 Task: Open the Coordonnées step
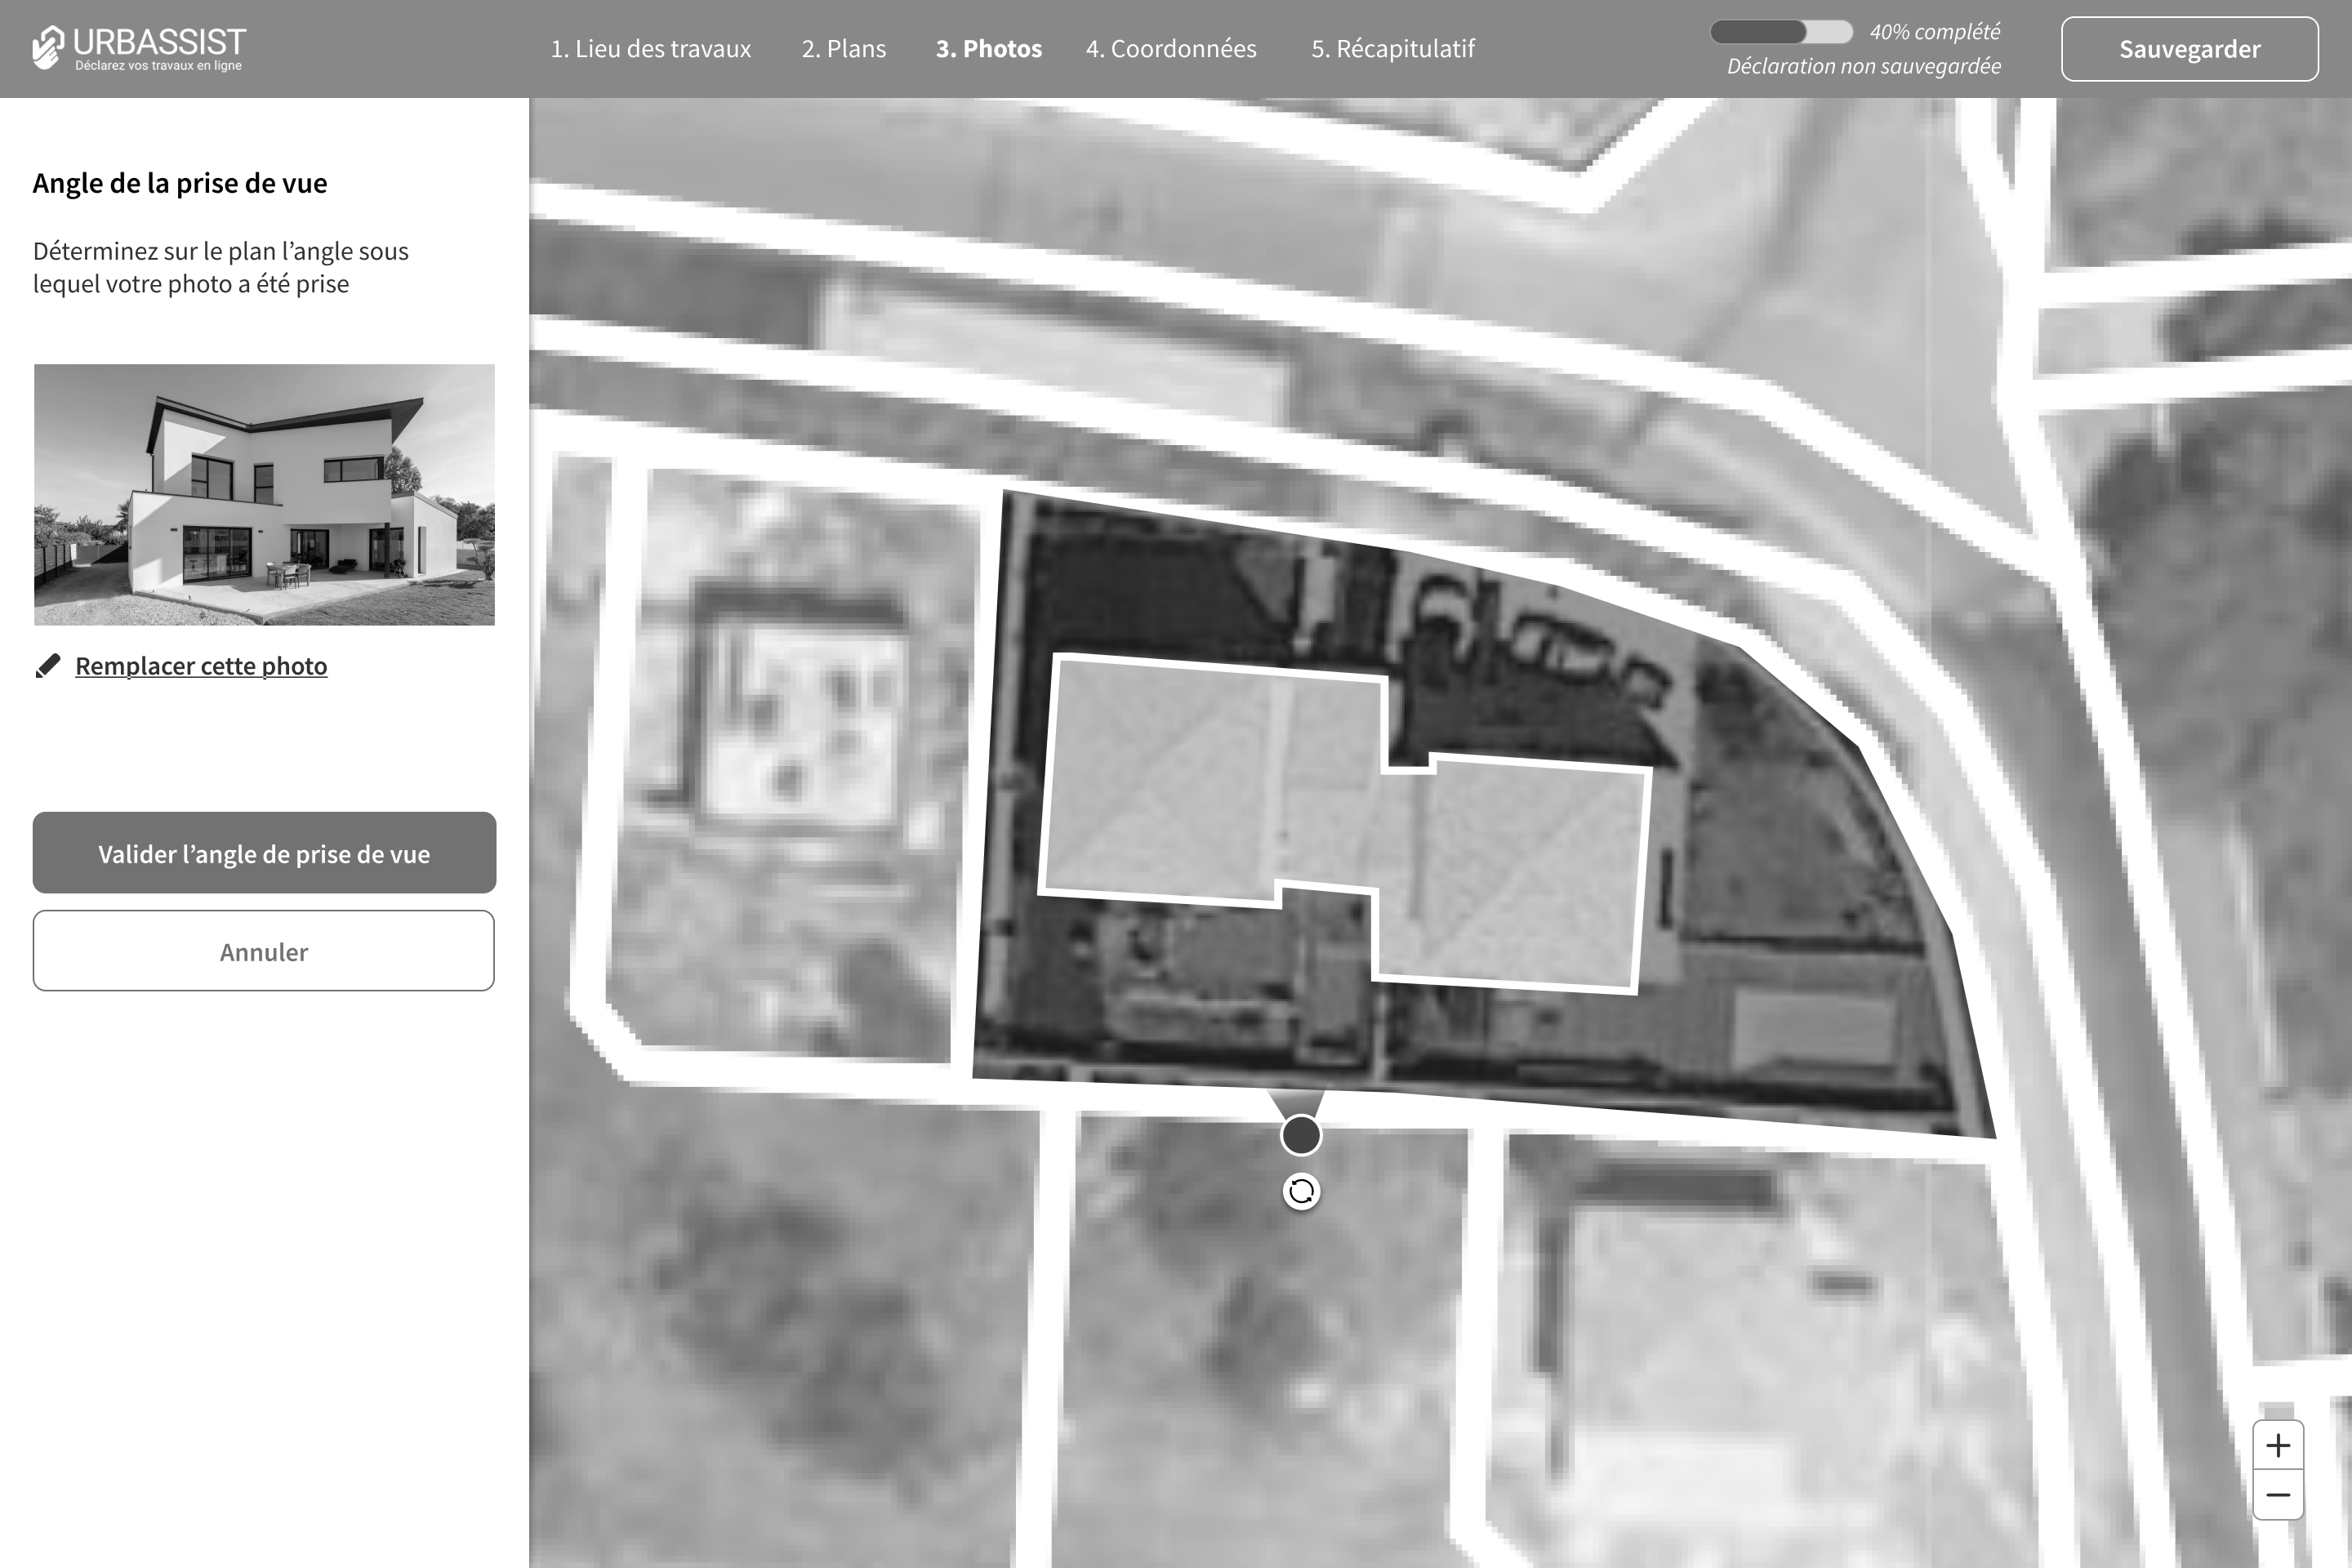click(1171, 49)
